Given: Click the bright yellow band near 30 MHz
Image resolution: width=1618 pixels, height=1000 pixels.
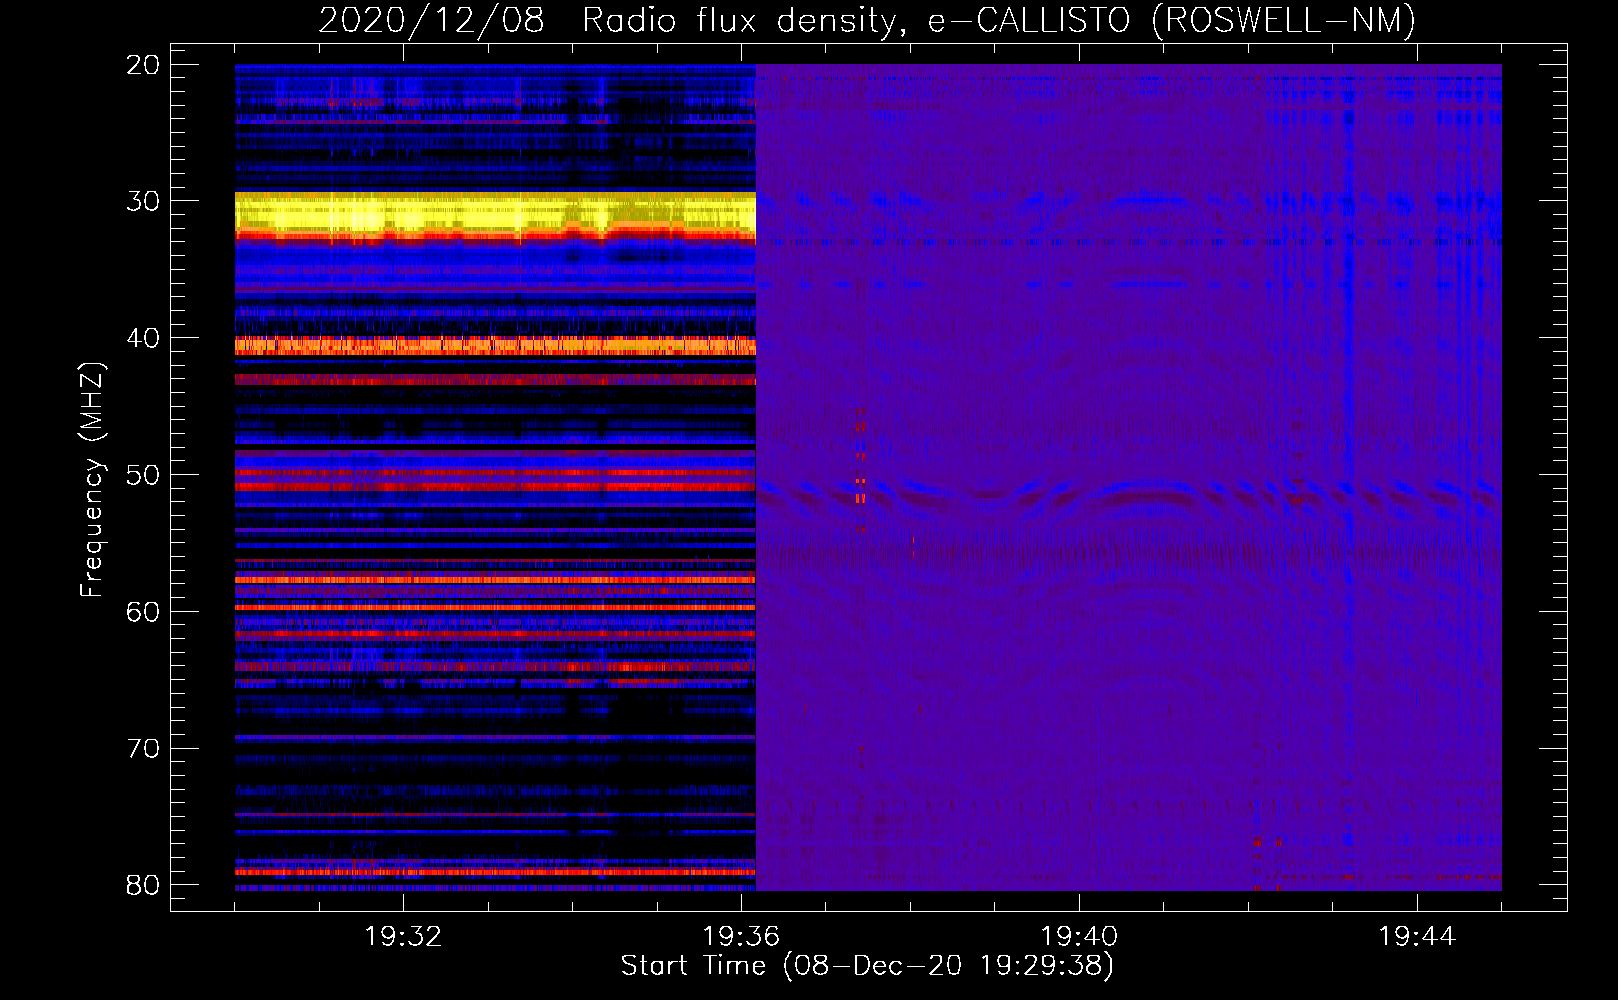Looking at the screenshot, I should pyautogui.click(x=495, y=214).
